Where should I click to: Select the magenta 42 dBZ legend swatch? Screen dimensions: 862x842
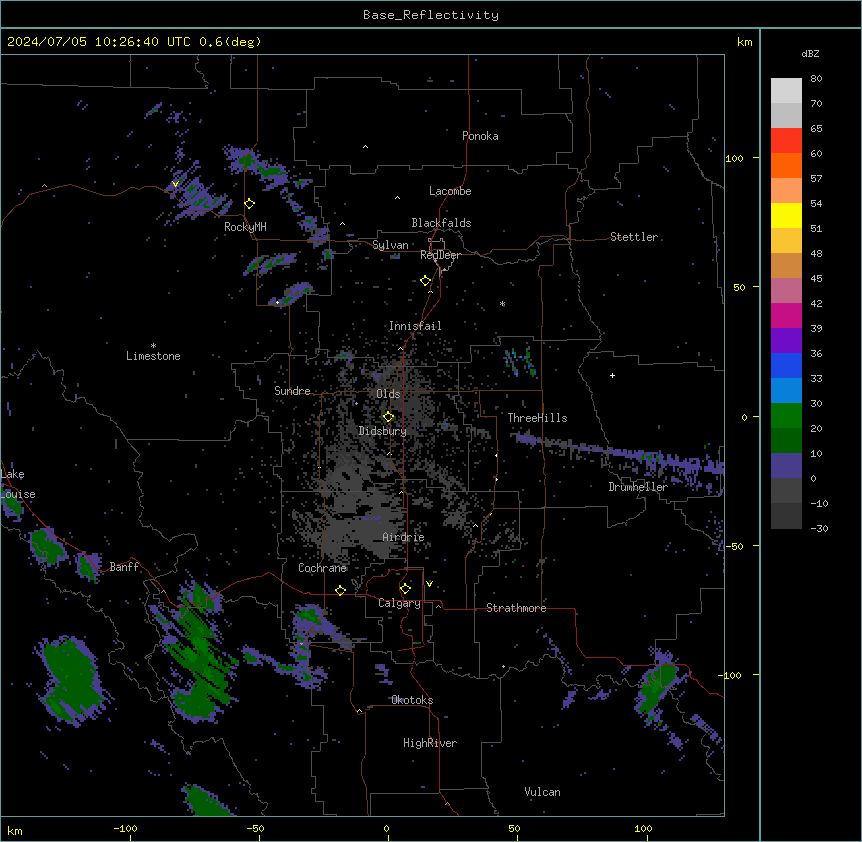coord(786,315)
